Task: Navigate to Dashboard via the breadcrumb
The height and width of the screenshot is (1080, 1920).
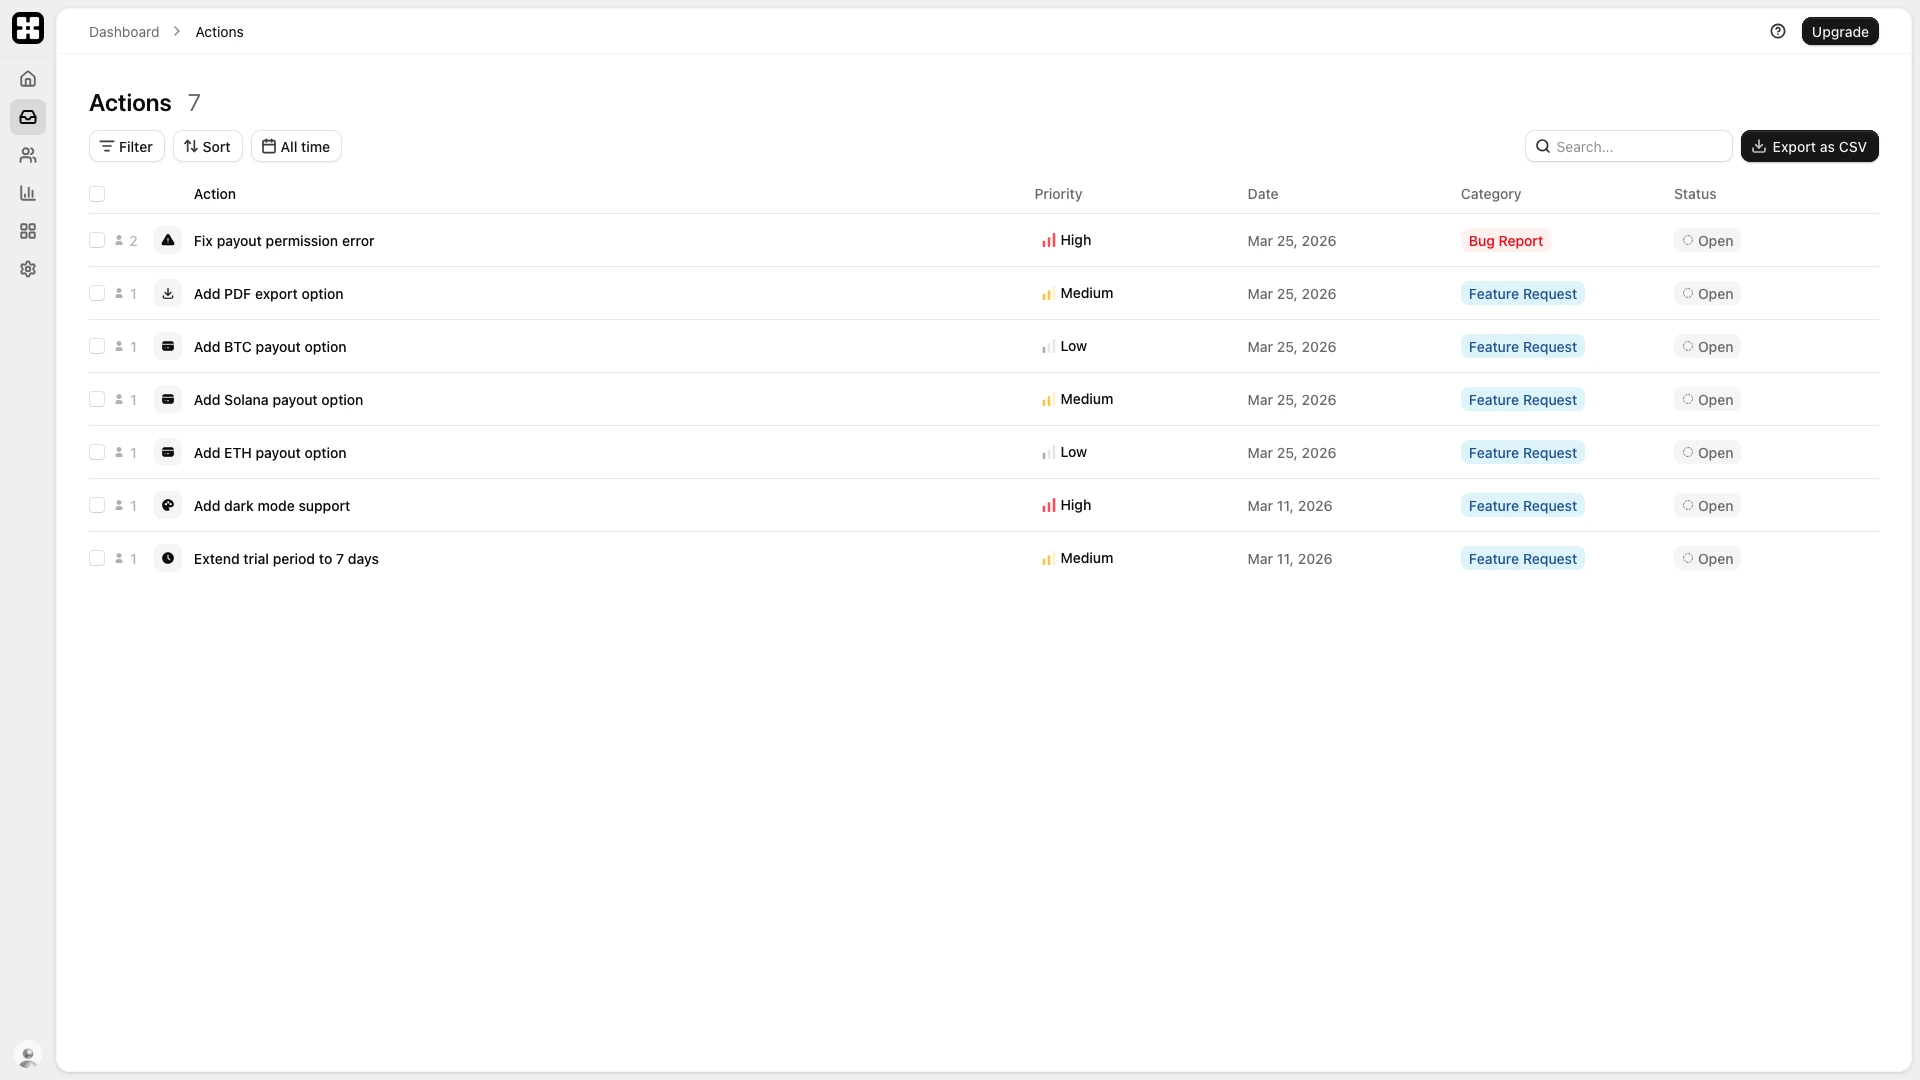Action: tap(123, 31)
